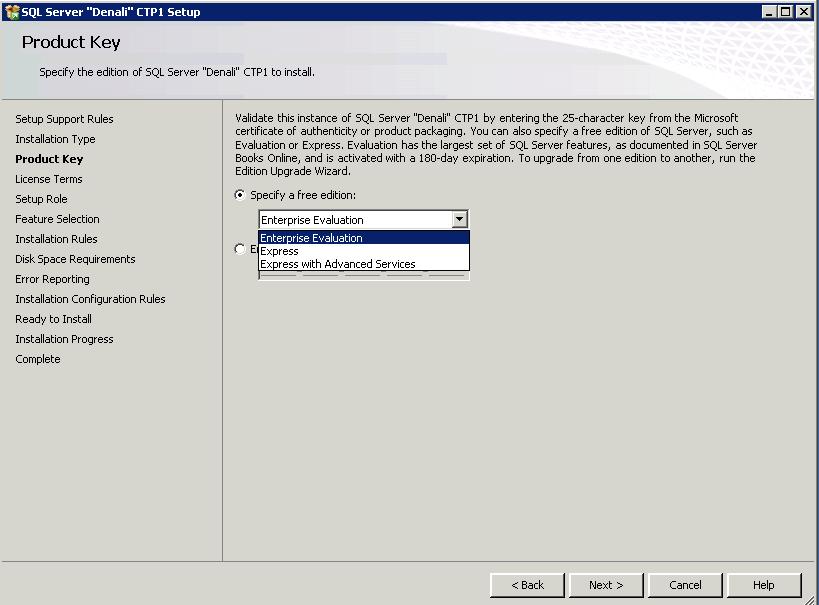The image size is (819, 605).
Task: Click Ready to Install in the step list
Action: [53, 319]
